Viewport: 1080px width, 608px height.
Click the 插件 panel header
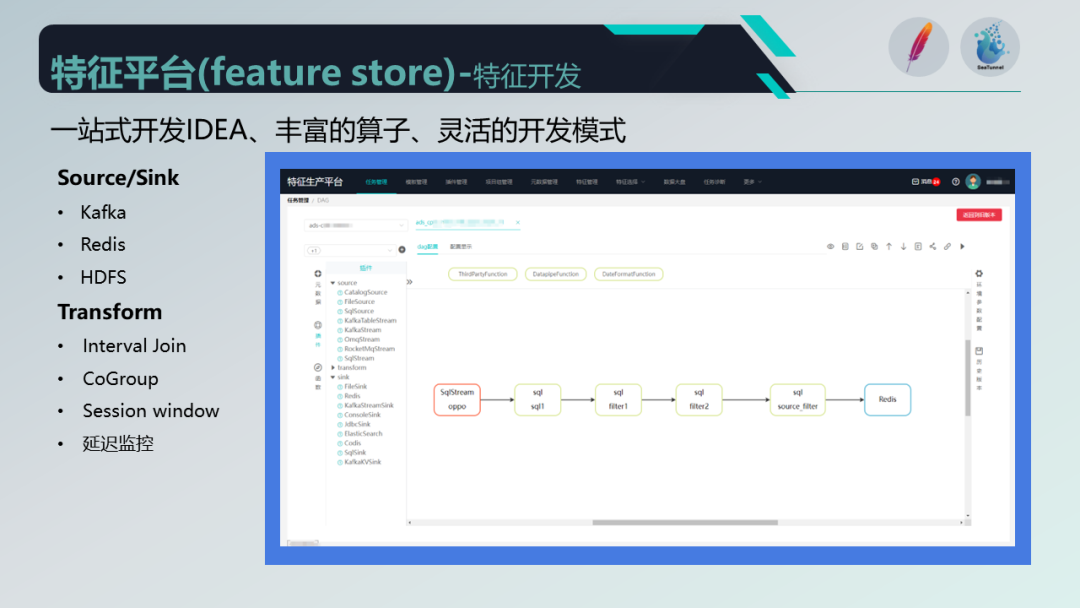pyautogui.click(x=366, y=268)
